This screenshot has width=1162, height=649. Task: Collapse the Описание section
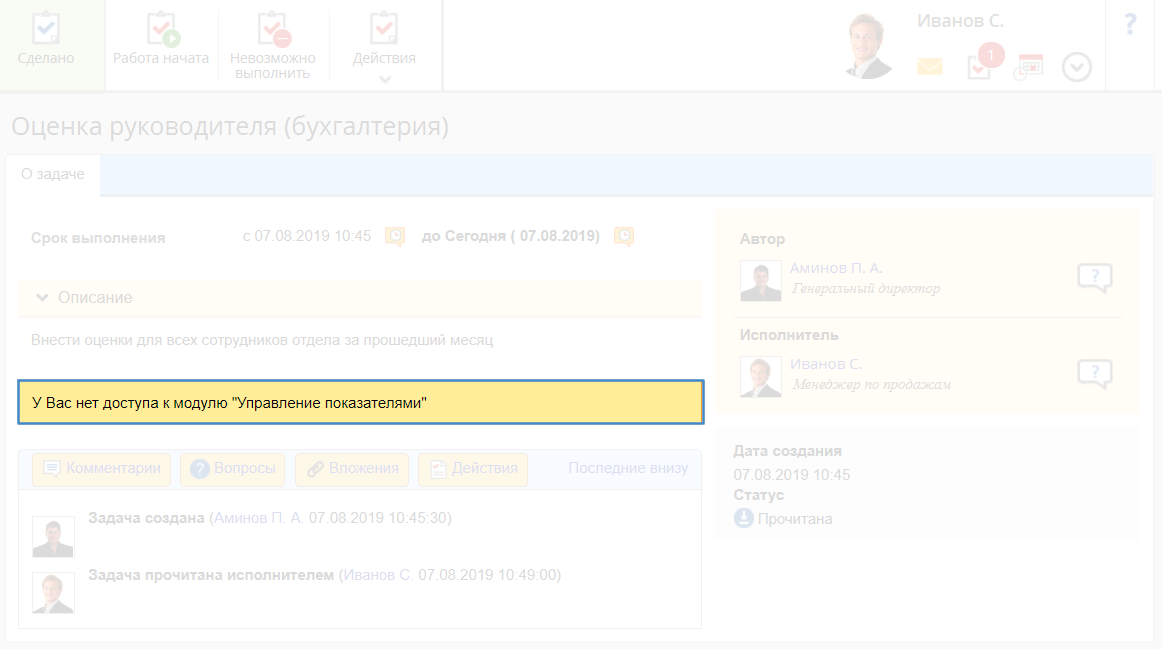(43, 298)
